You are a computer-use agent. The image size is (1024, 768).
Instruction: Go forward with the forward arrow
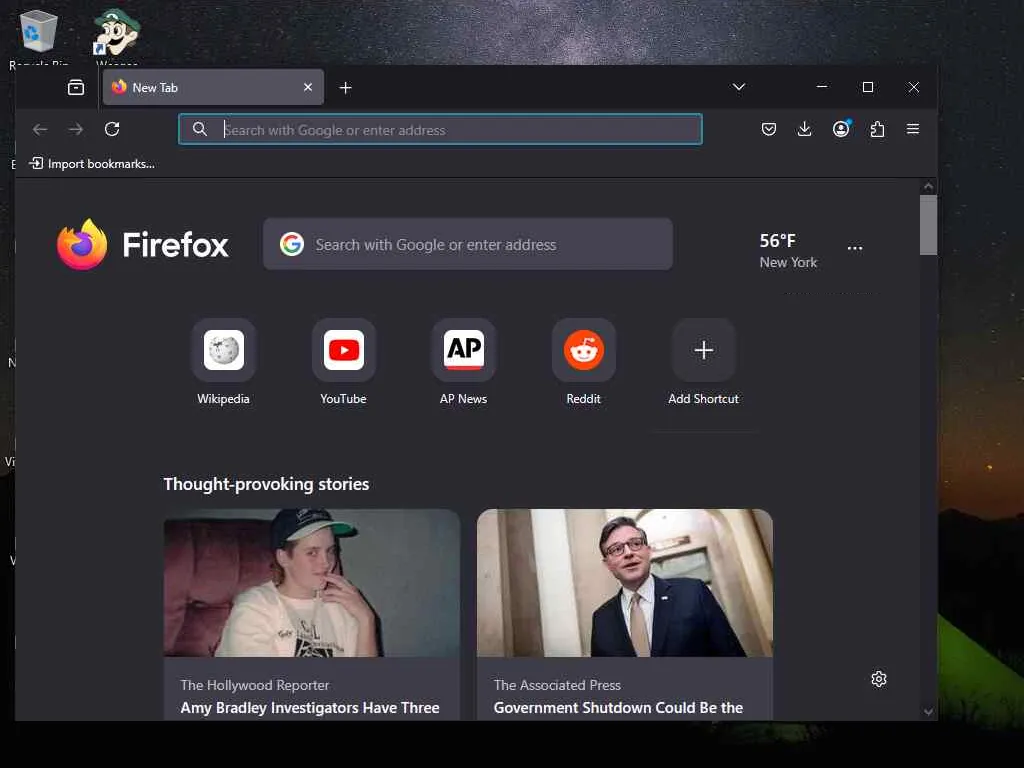76,129
